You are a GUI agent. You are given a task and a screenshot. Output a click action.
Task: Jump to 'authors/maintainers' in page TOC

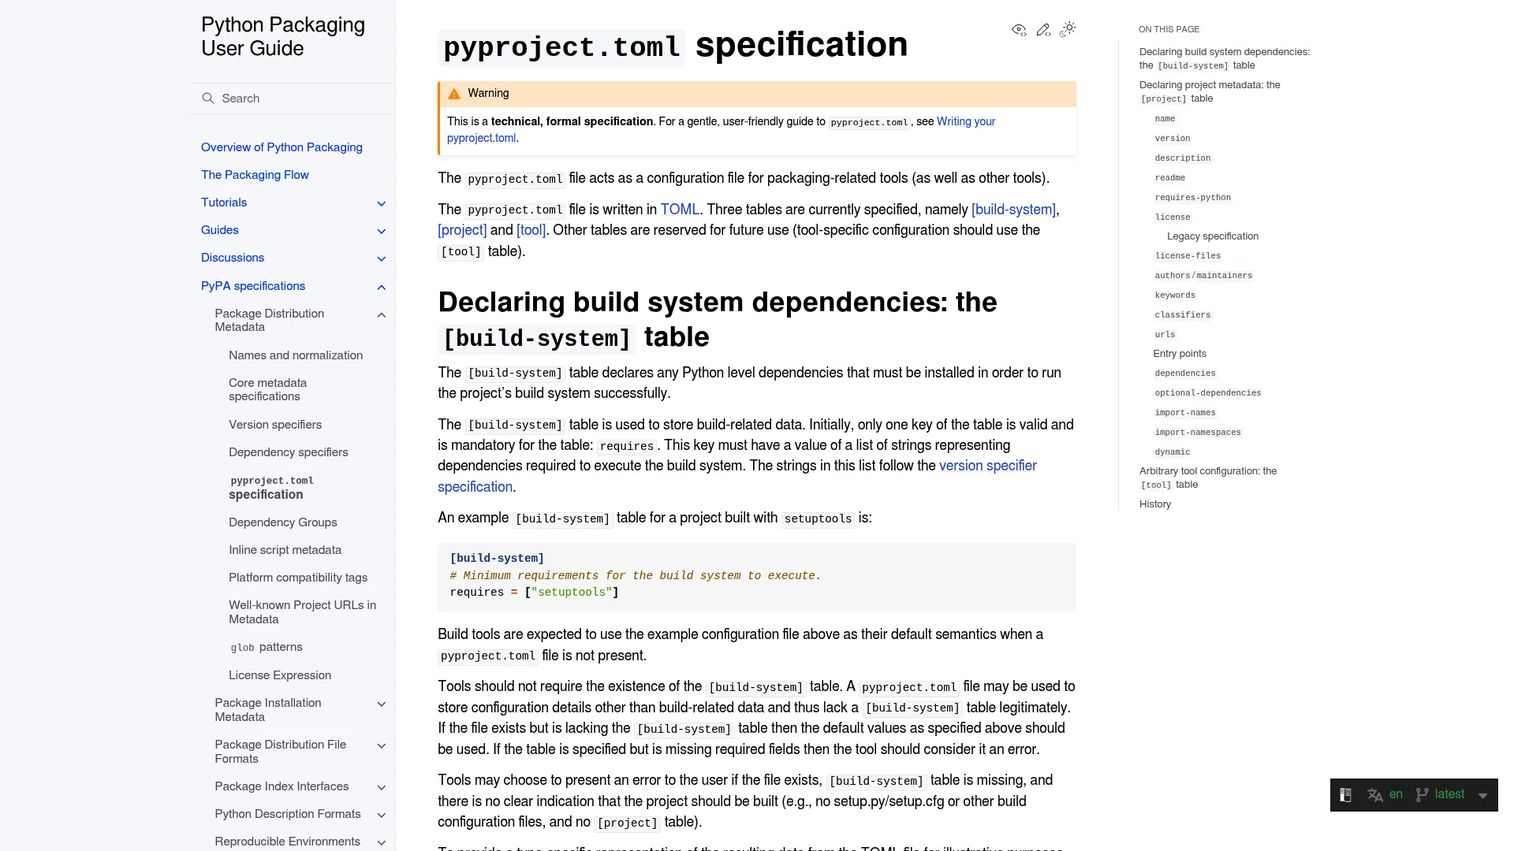1203,275
